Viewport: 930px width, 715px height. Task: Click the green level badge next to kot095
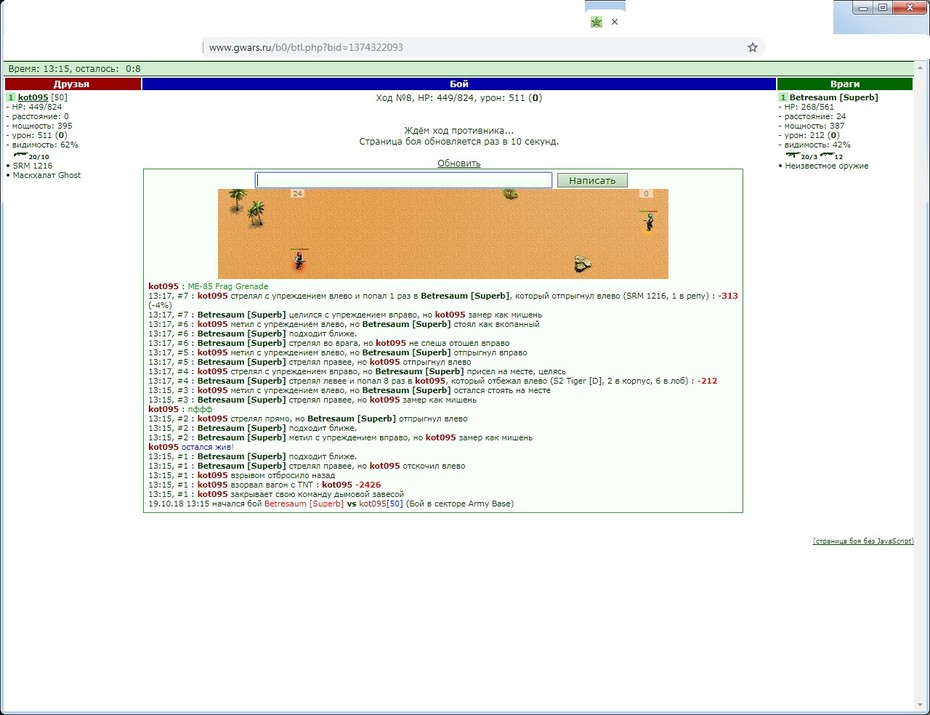pyautogui.click(x=11, y=97)
